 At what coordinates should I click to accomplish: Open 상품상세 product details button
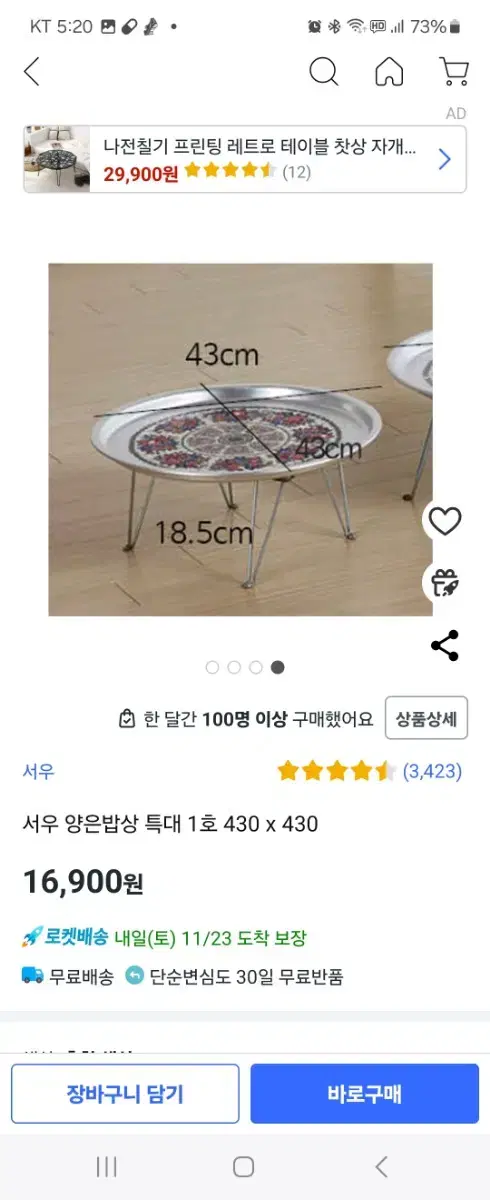pyautogui.click(x=426, y=718)
